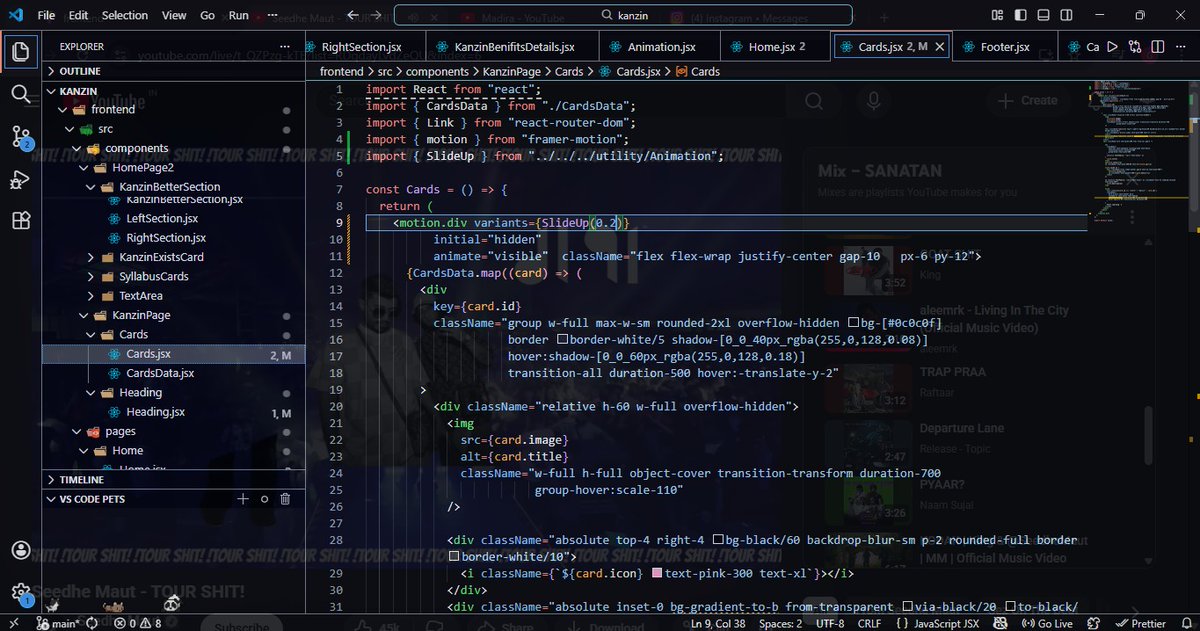Add a pet with the plus icon
Viewport: 1200px width, 631px height.
243,498
